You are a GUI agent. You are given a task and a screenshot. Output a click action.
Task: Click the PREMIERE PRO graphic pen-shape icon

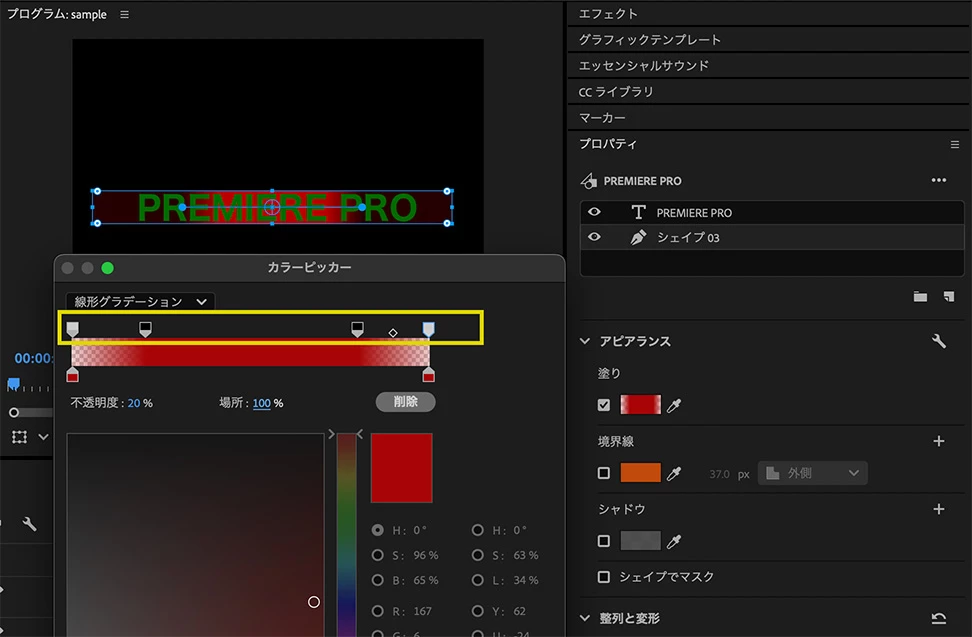coord(588,180)
